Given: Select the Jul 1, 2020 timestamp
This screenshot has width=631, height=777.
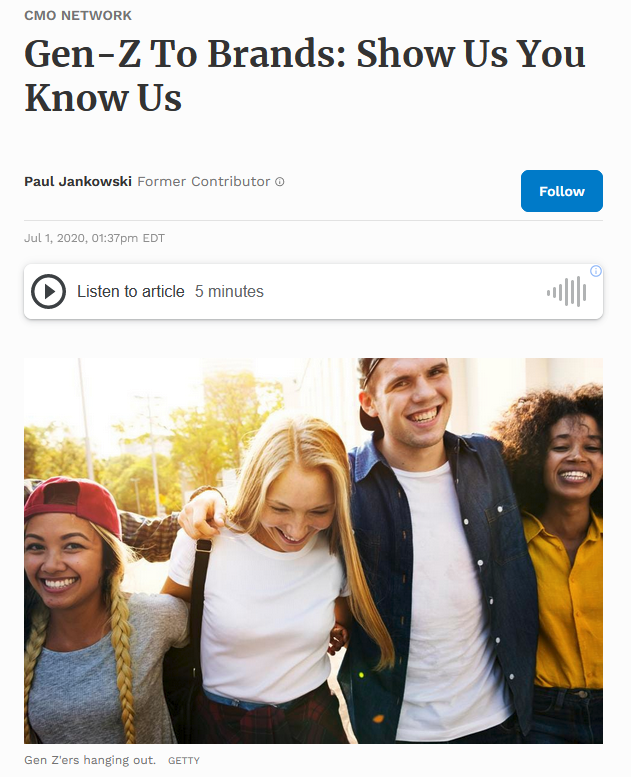Looking at the screenshot, I should [94, 238].
